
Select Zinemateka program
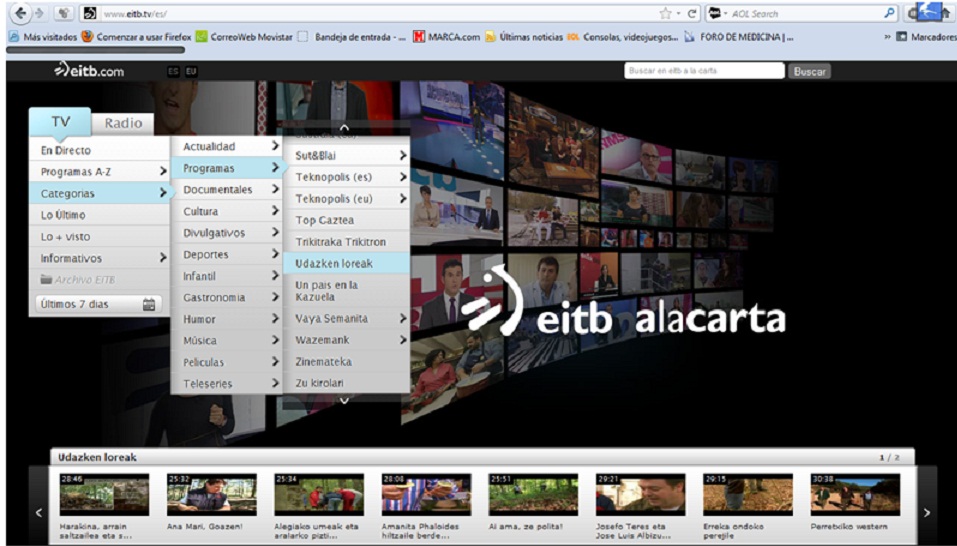[x=347, y=362]
